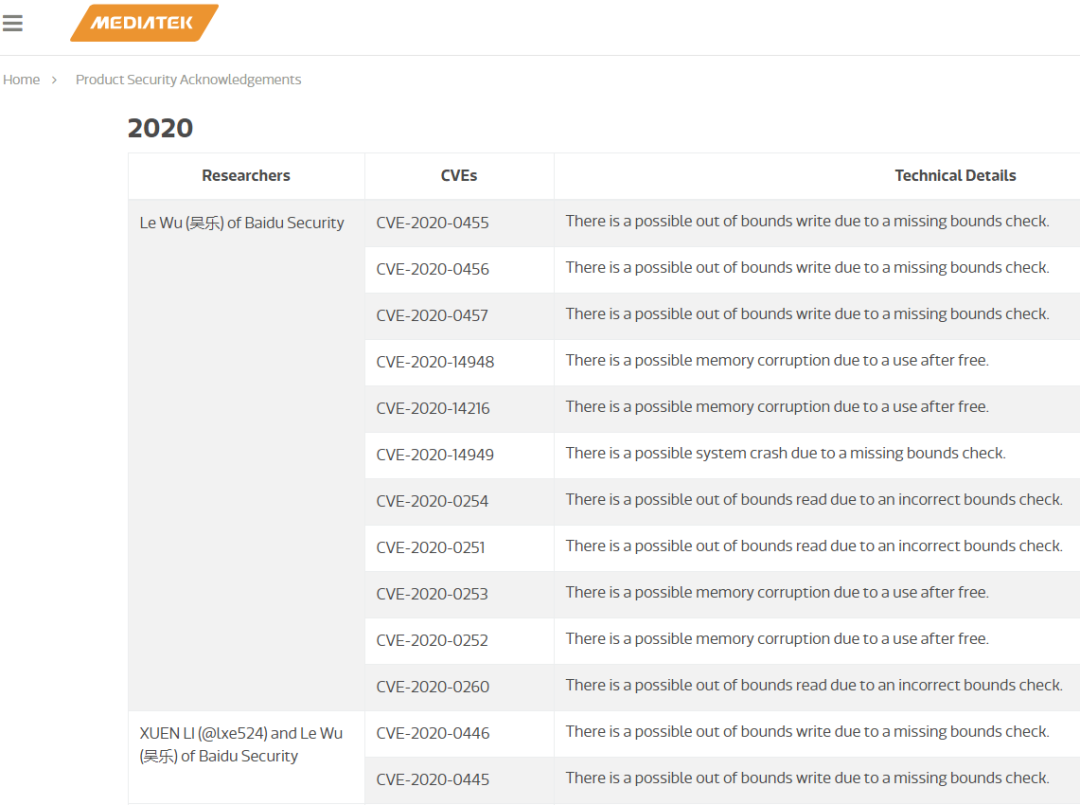Click the 2020 section heading
Viewport: 1080px width, 805px height.
pos(160,128)
